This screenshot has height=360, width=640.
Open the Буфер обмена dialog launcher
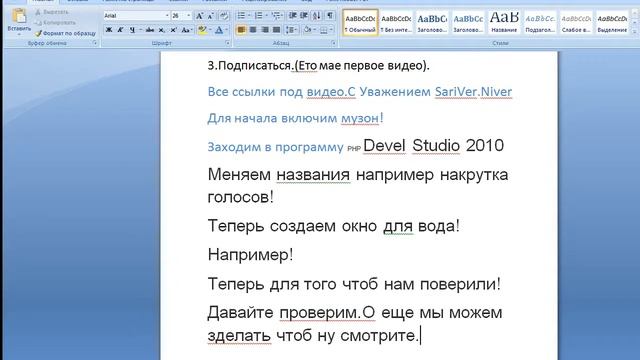click(x=95, y=43)
